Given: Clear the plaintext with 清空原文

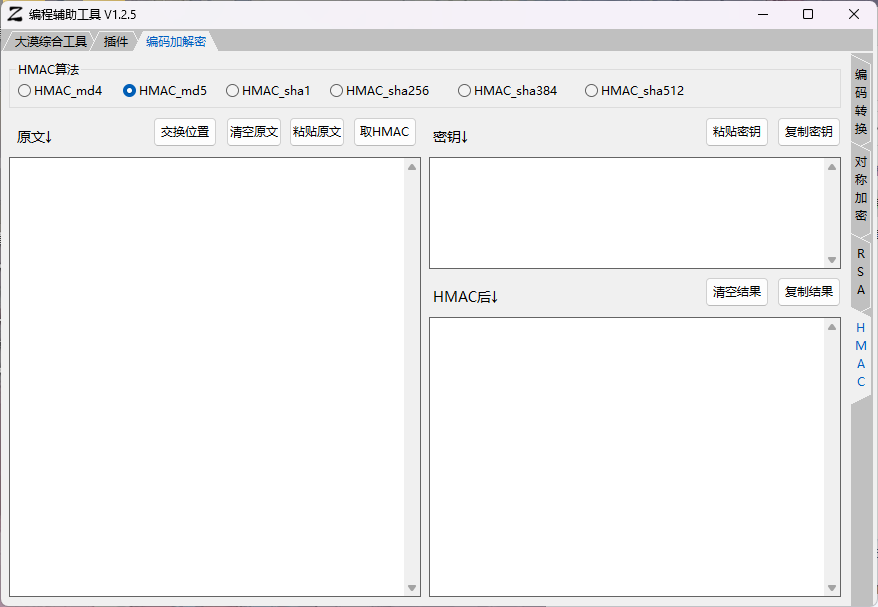Looking at the screenshot, I should [x=254, y=132].
